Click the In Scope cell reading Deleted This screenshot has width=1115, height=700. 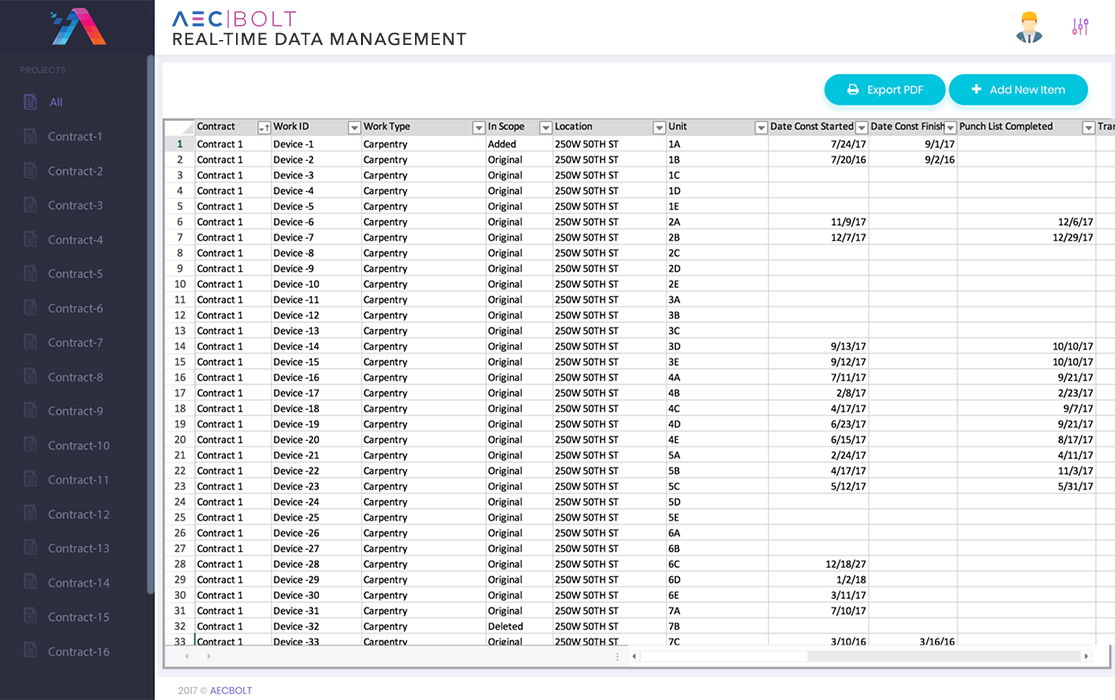coord(518,627)
